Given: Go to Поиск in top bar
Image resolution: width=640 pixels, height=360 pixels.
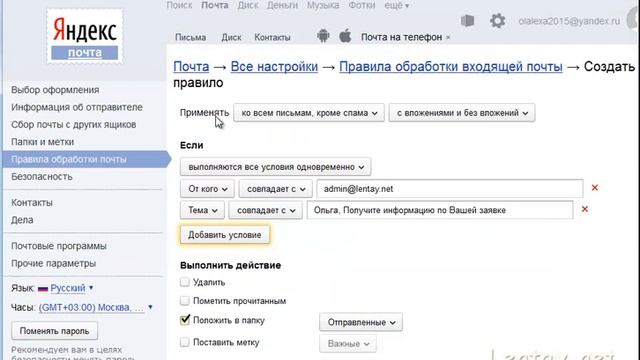Looking at the screenshot, I should point(179,5).
